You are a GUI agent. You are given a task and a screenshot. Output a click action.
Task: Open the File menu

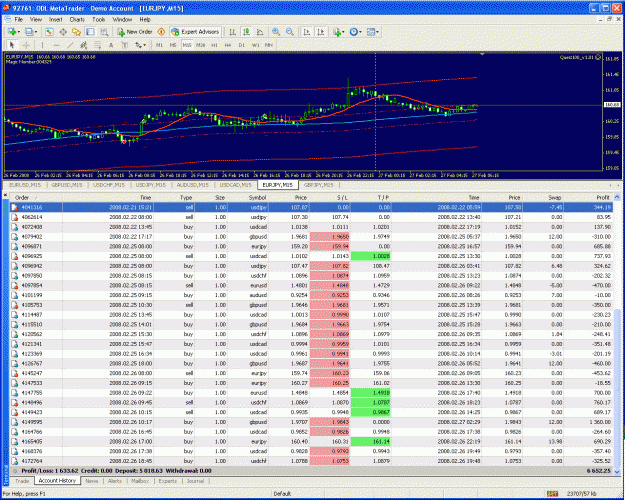tap(19, 20)
